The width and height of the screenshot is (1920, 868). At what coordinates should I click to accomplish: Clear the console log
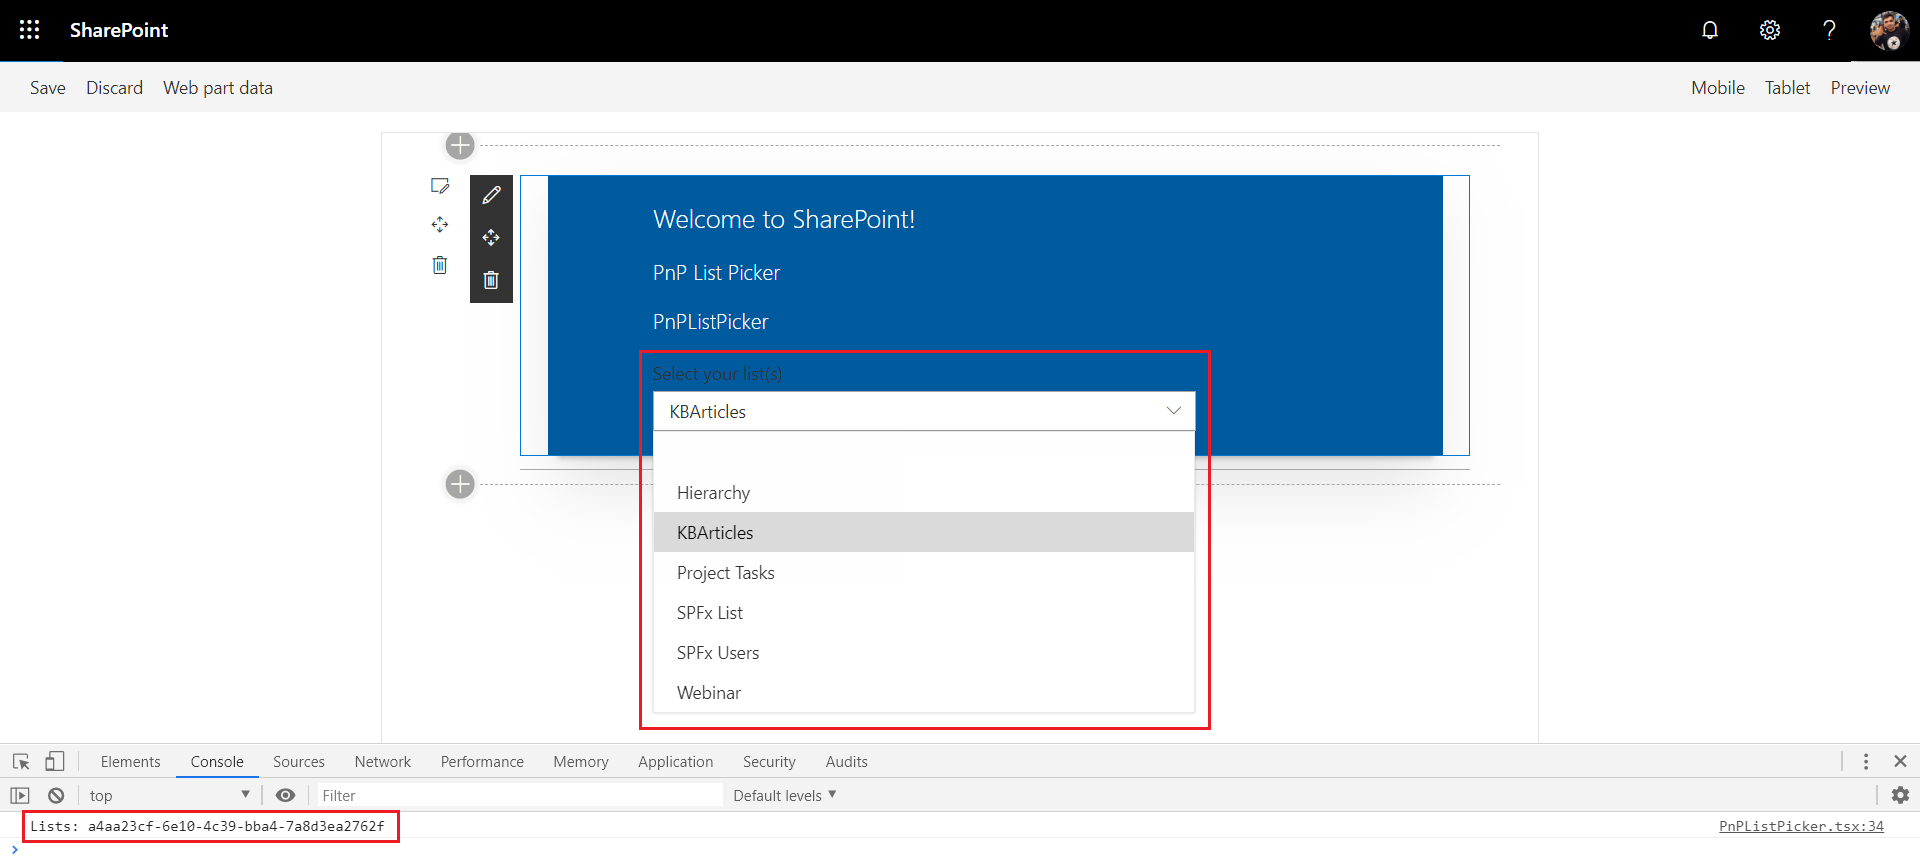[x=56, y=796]
